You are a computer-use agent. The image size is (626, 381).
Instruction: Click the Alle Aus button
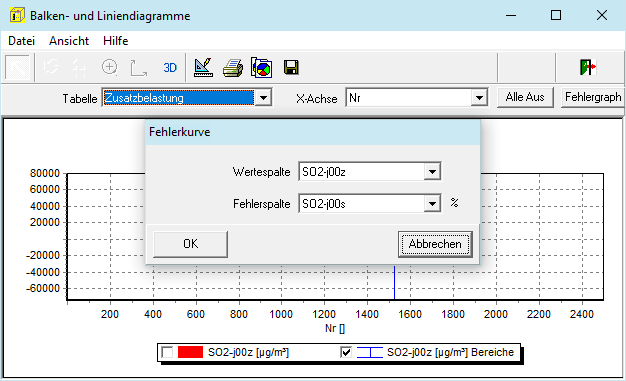click(525, 97)
